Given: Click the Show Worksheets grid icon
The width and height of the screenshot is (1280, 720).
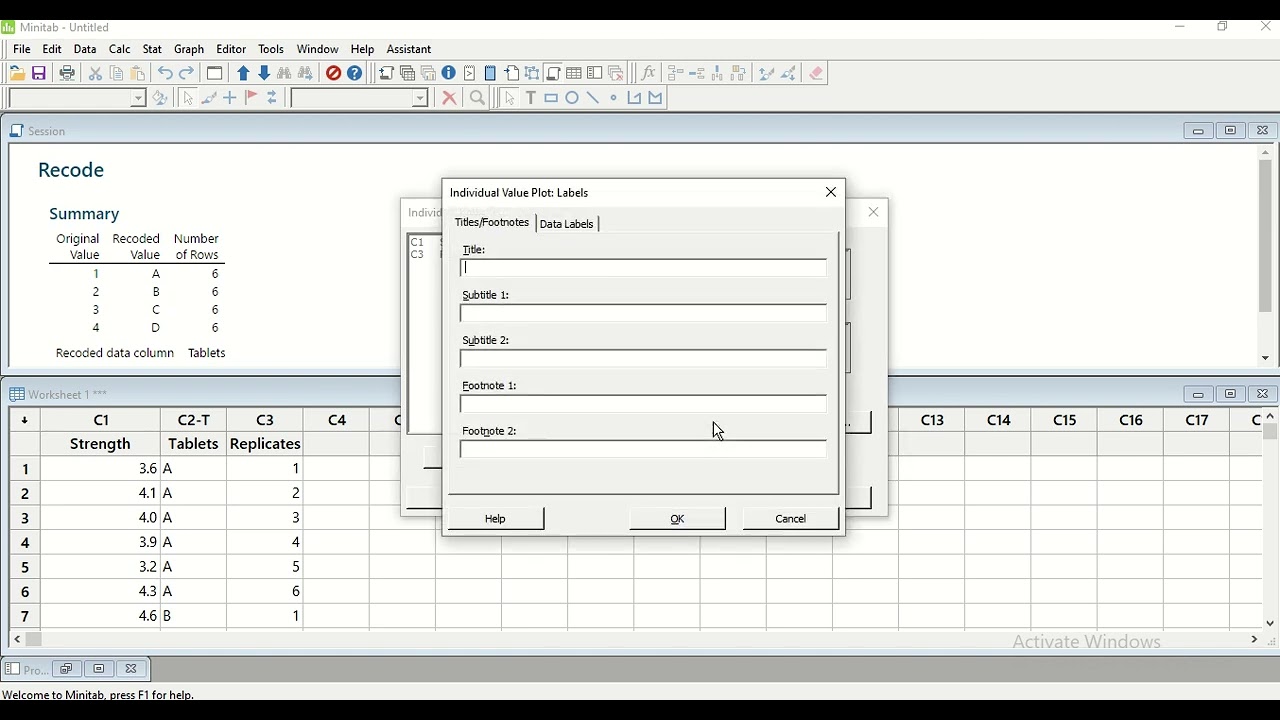Looking at the screenshot, I should pyautogui.click(x=574, y=73).
